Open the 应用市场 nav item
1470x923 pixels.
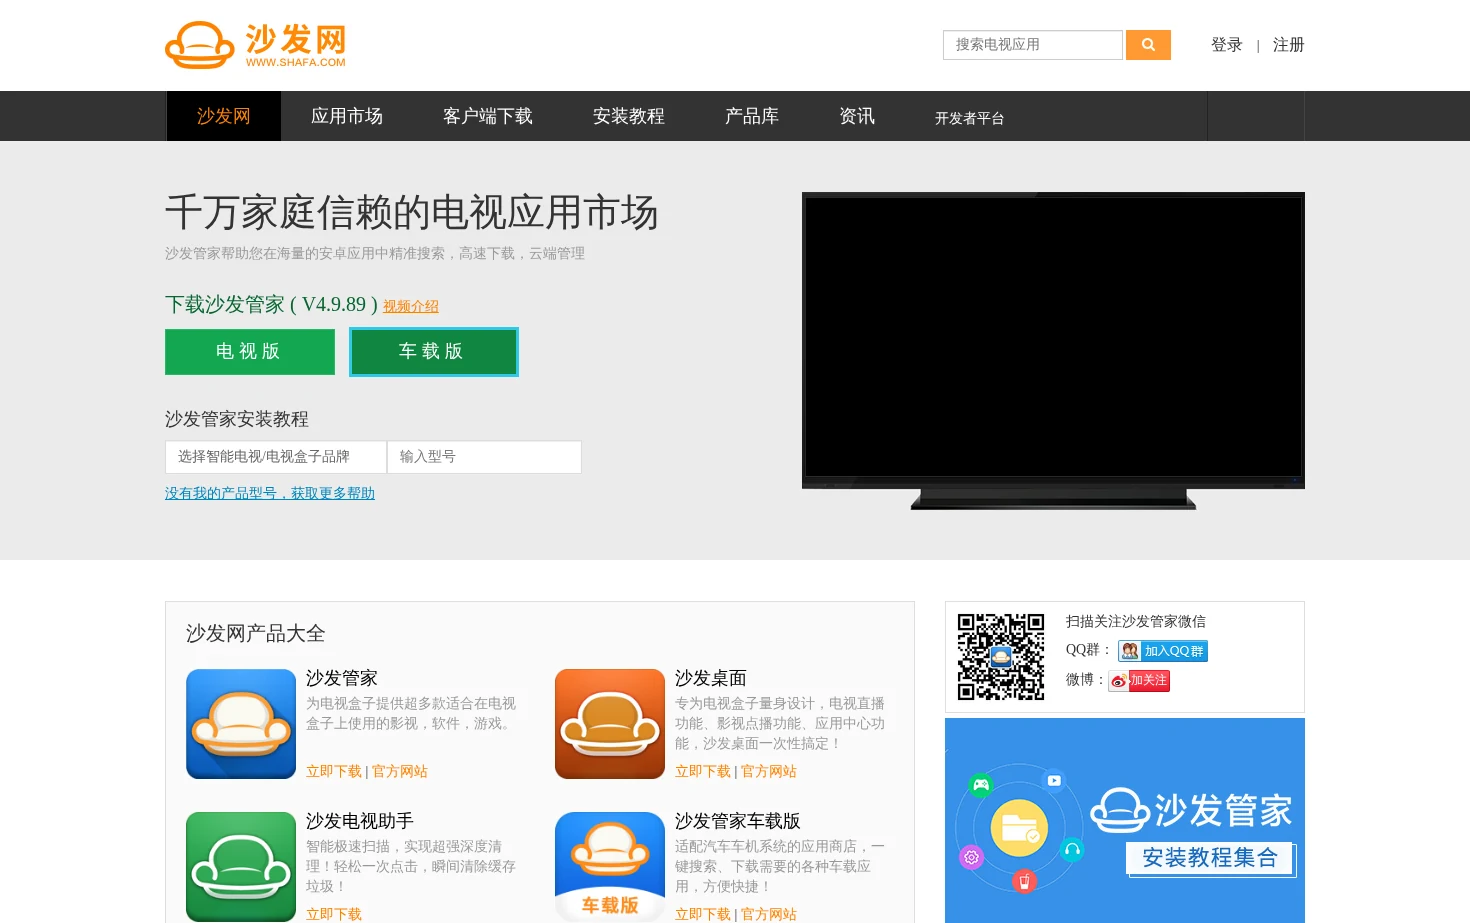pyautogui.click(x=347, y=116)
